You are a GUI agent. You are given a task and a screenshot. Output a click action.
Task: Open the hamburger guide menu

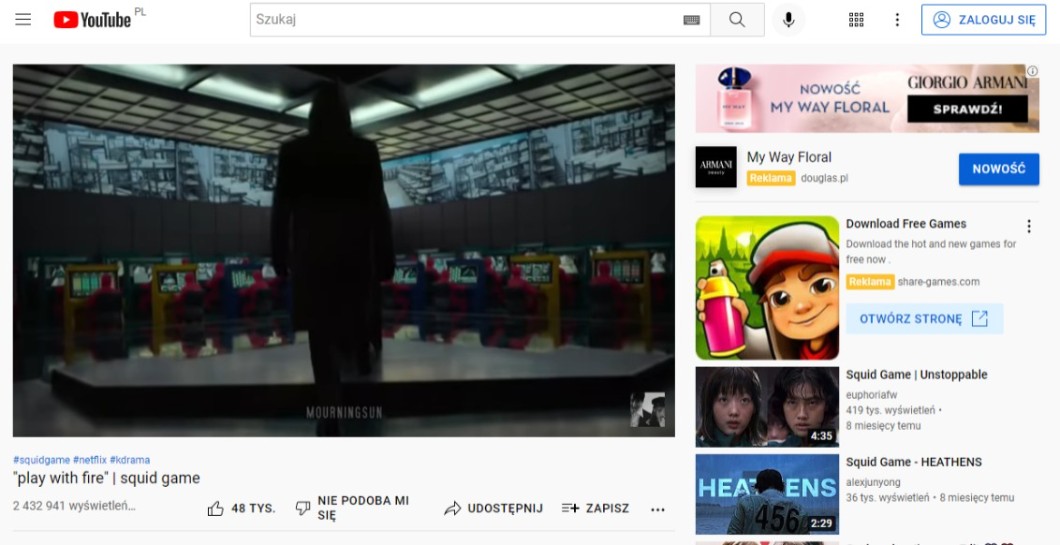click(23, 20)
